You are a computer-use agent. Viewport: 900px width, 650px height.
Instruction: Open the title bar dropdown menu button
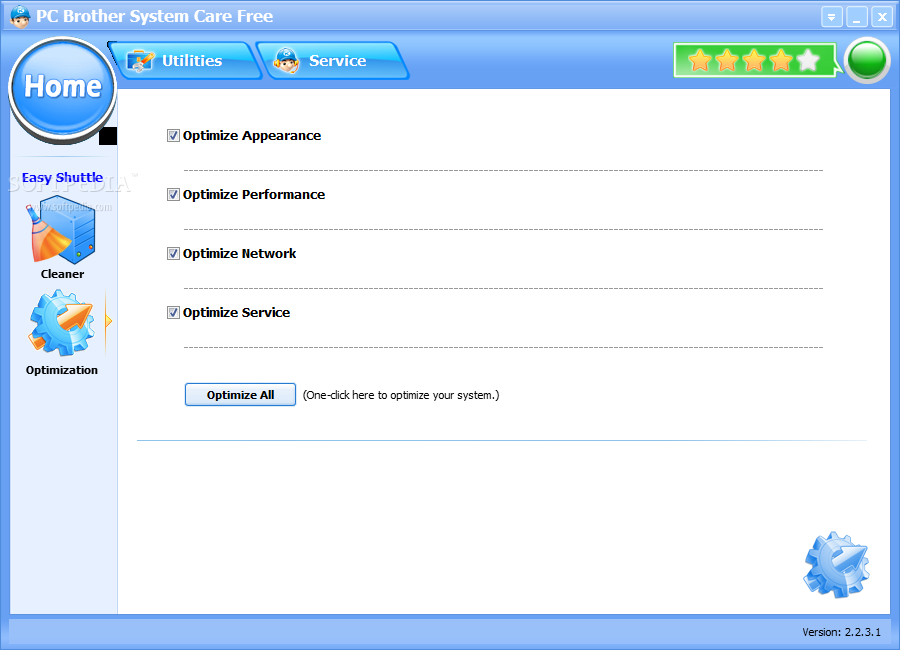tap(831, 17)
